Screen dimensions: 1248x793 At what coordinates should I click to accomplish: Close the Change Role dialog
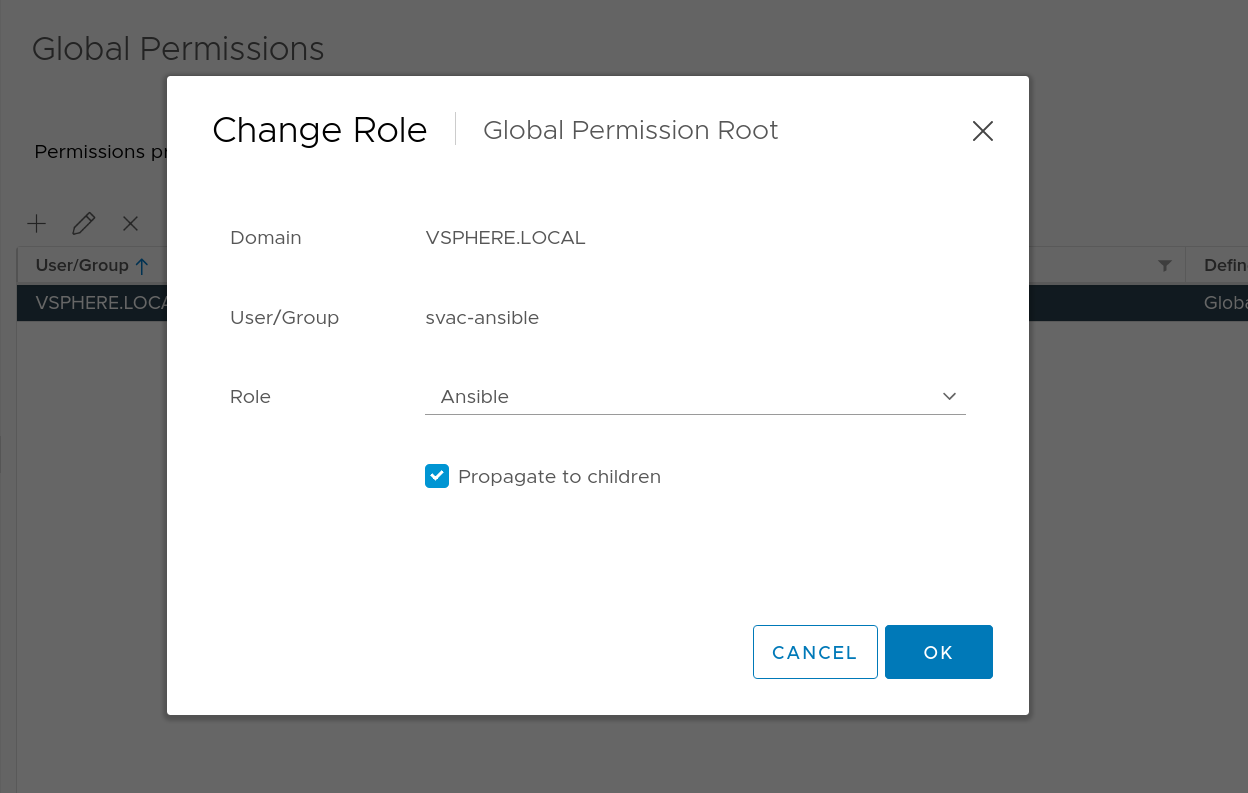coord(982,131)
